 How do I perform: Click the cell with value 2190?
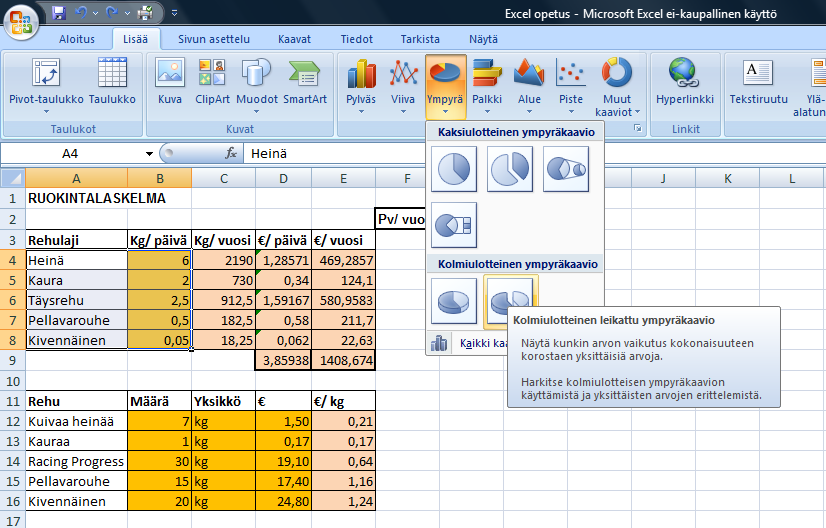coord(224,260)
